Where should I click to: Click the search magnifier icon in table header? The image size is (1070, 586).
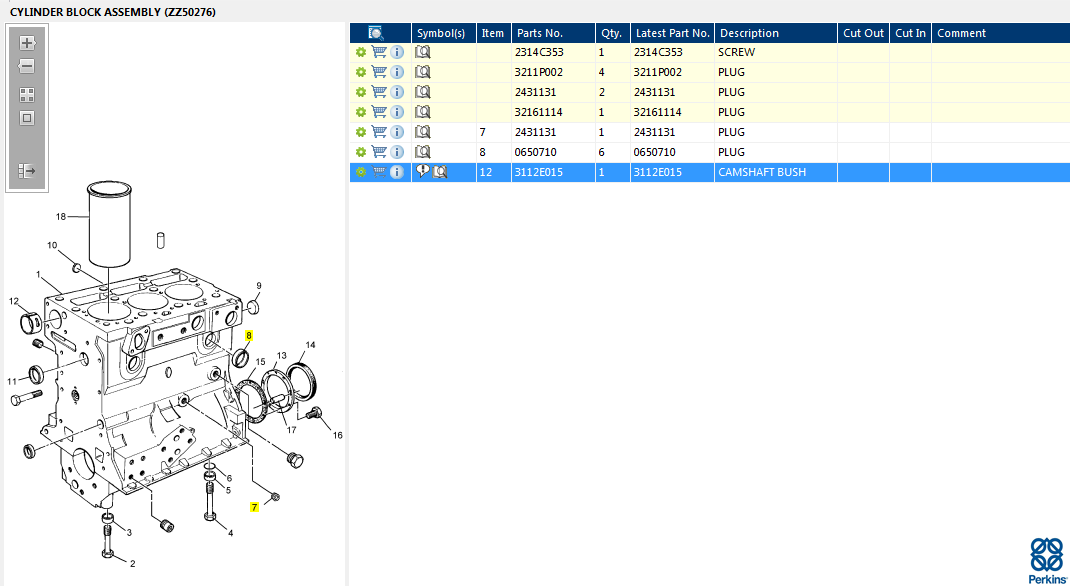point(375,33)
